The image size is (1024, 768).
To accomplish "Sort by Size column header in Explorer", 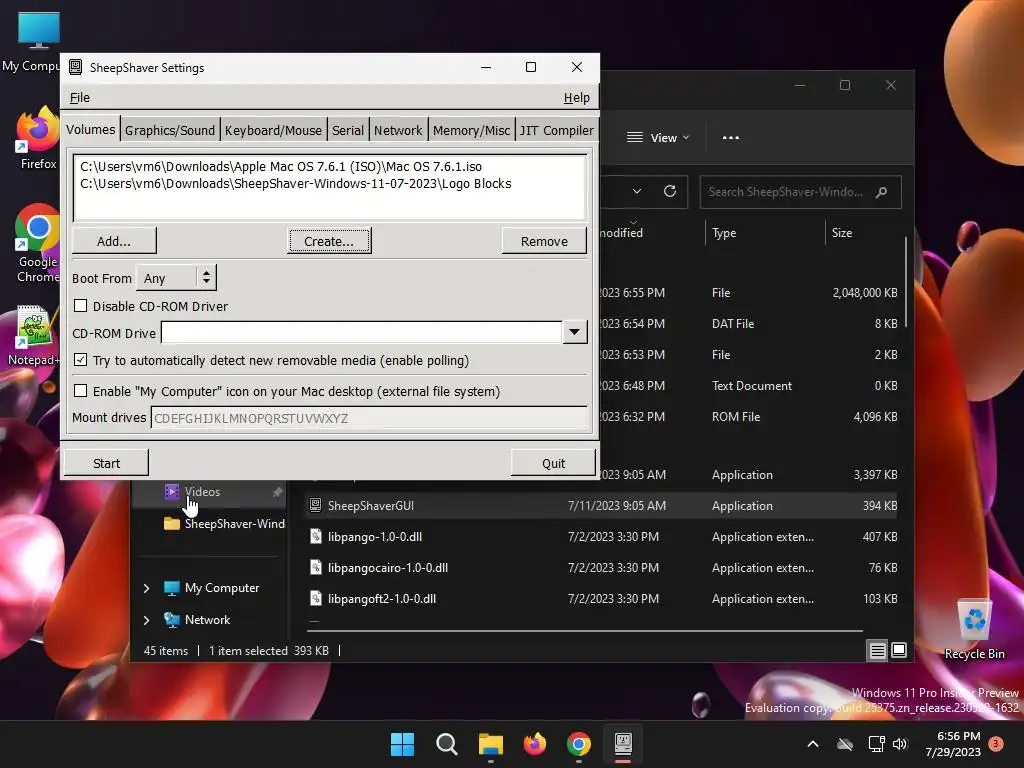I will (x=863, y=232).
